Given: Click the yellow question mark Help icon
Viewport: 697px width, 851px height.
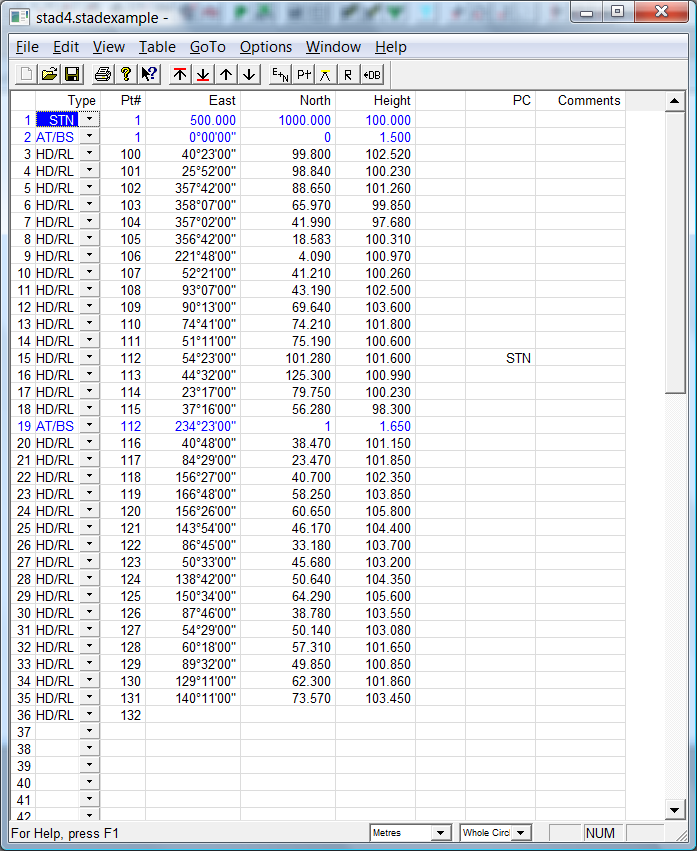Looking at the screenshot, I should (x=126, y=74).
